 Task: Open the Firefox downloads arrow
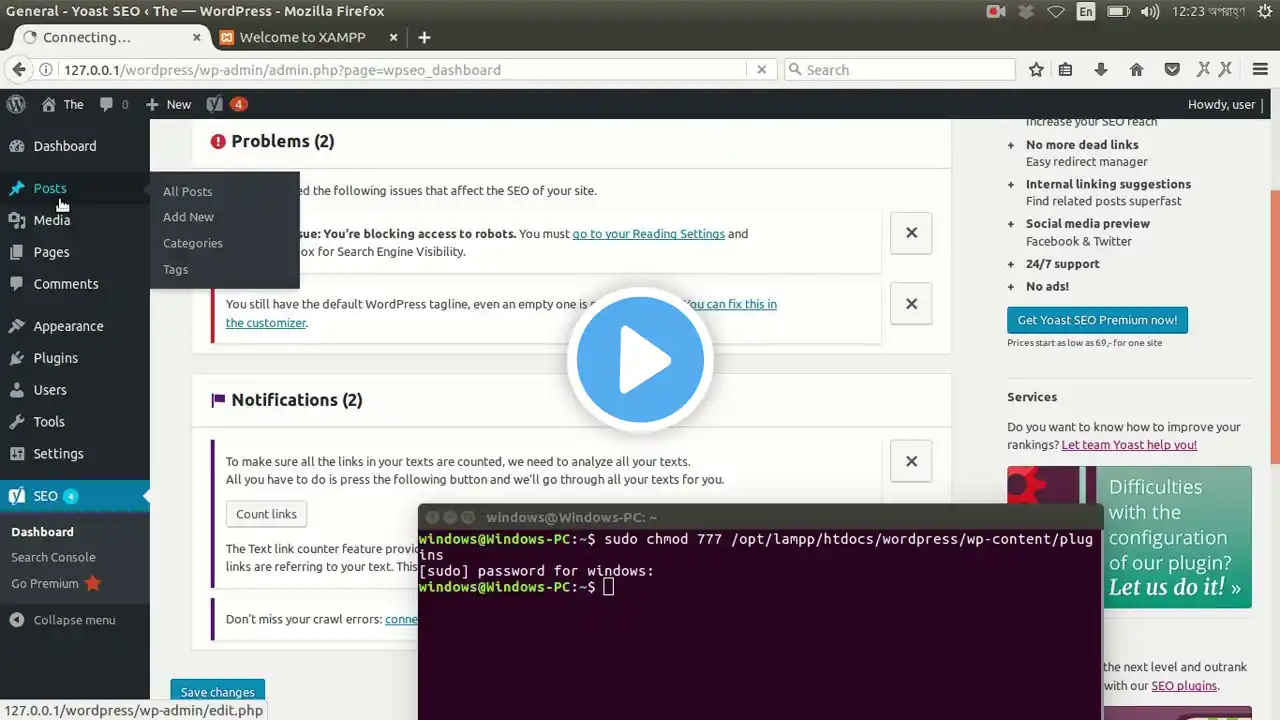click(1101, 69)
